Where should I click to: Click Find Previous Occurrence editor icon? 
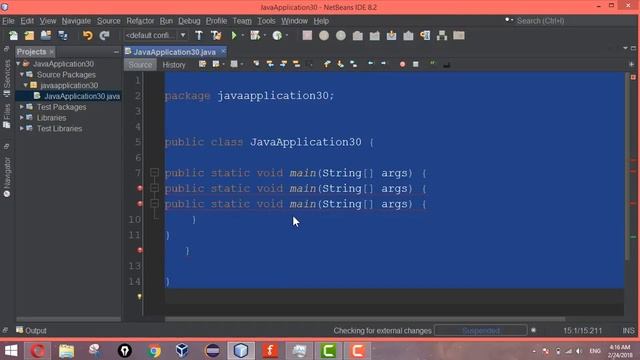(x=270, y=64)
